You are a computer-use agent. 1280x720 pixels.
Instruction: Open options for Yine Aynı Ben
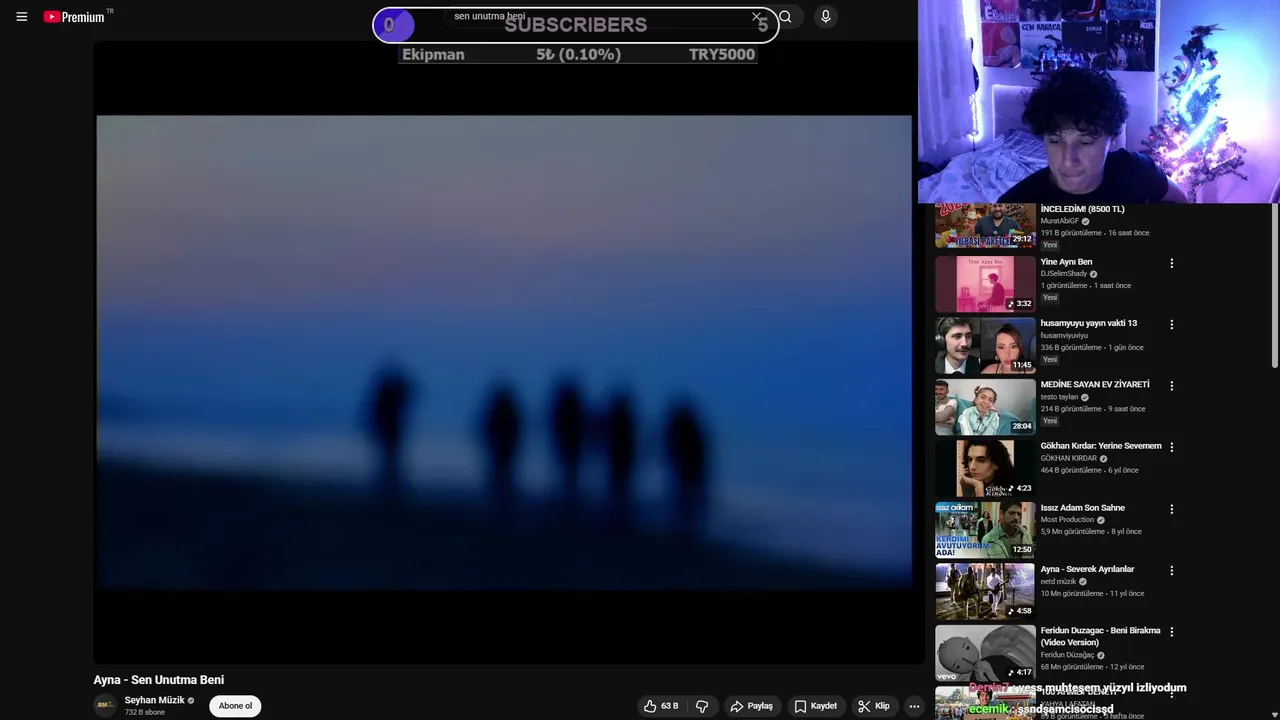point(1172,263)
